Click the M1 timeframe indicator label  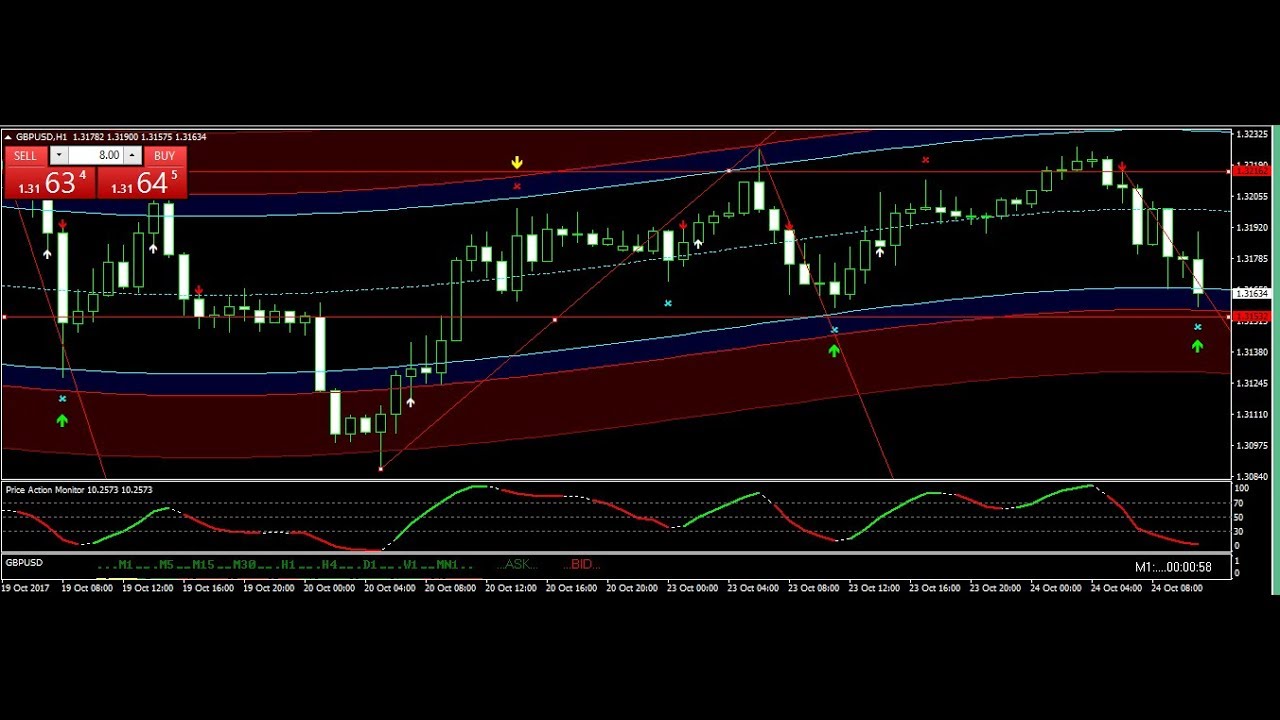click(125, 565)
